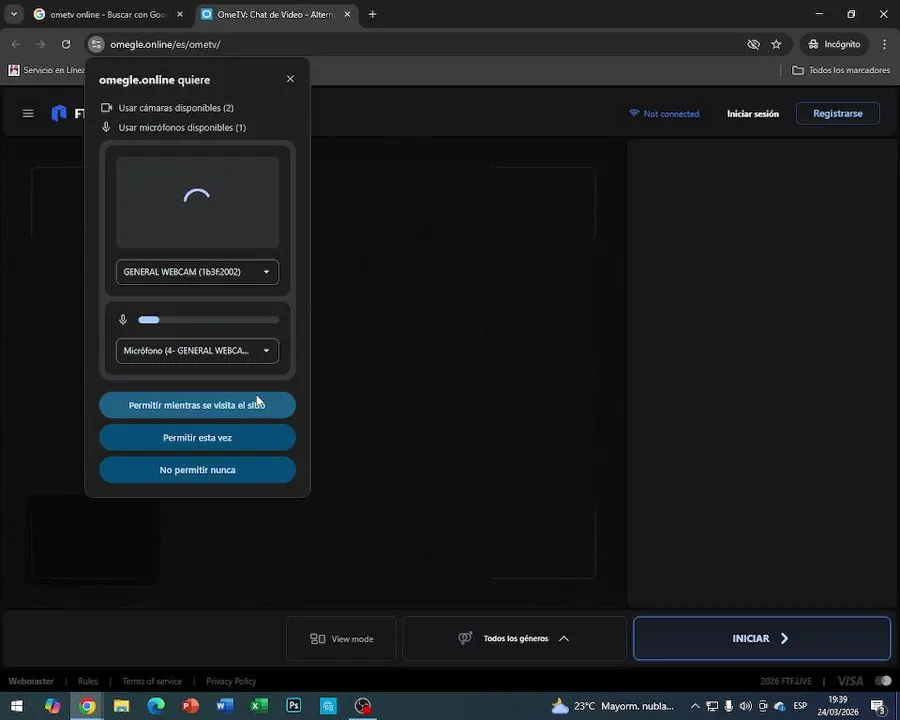900x720 pixels.
Task: Open PowerPoint from the taskbar
Action: [x=190, y=706]
